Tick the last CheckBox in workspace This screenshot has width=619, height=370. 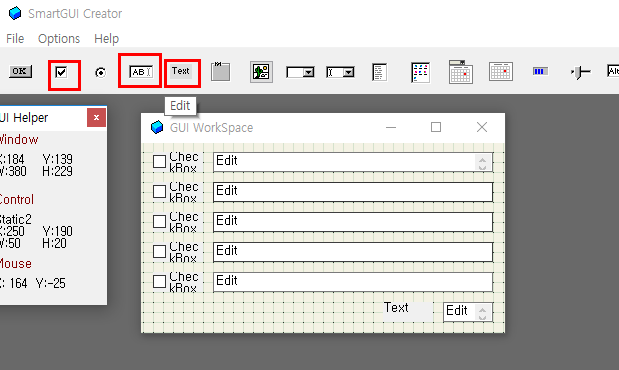coord(159,282)
